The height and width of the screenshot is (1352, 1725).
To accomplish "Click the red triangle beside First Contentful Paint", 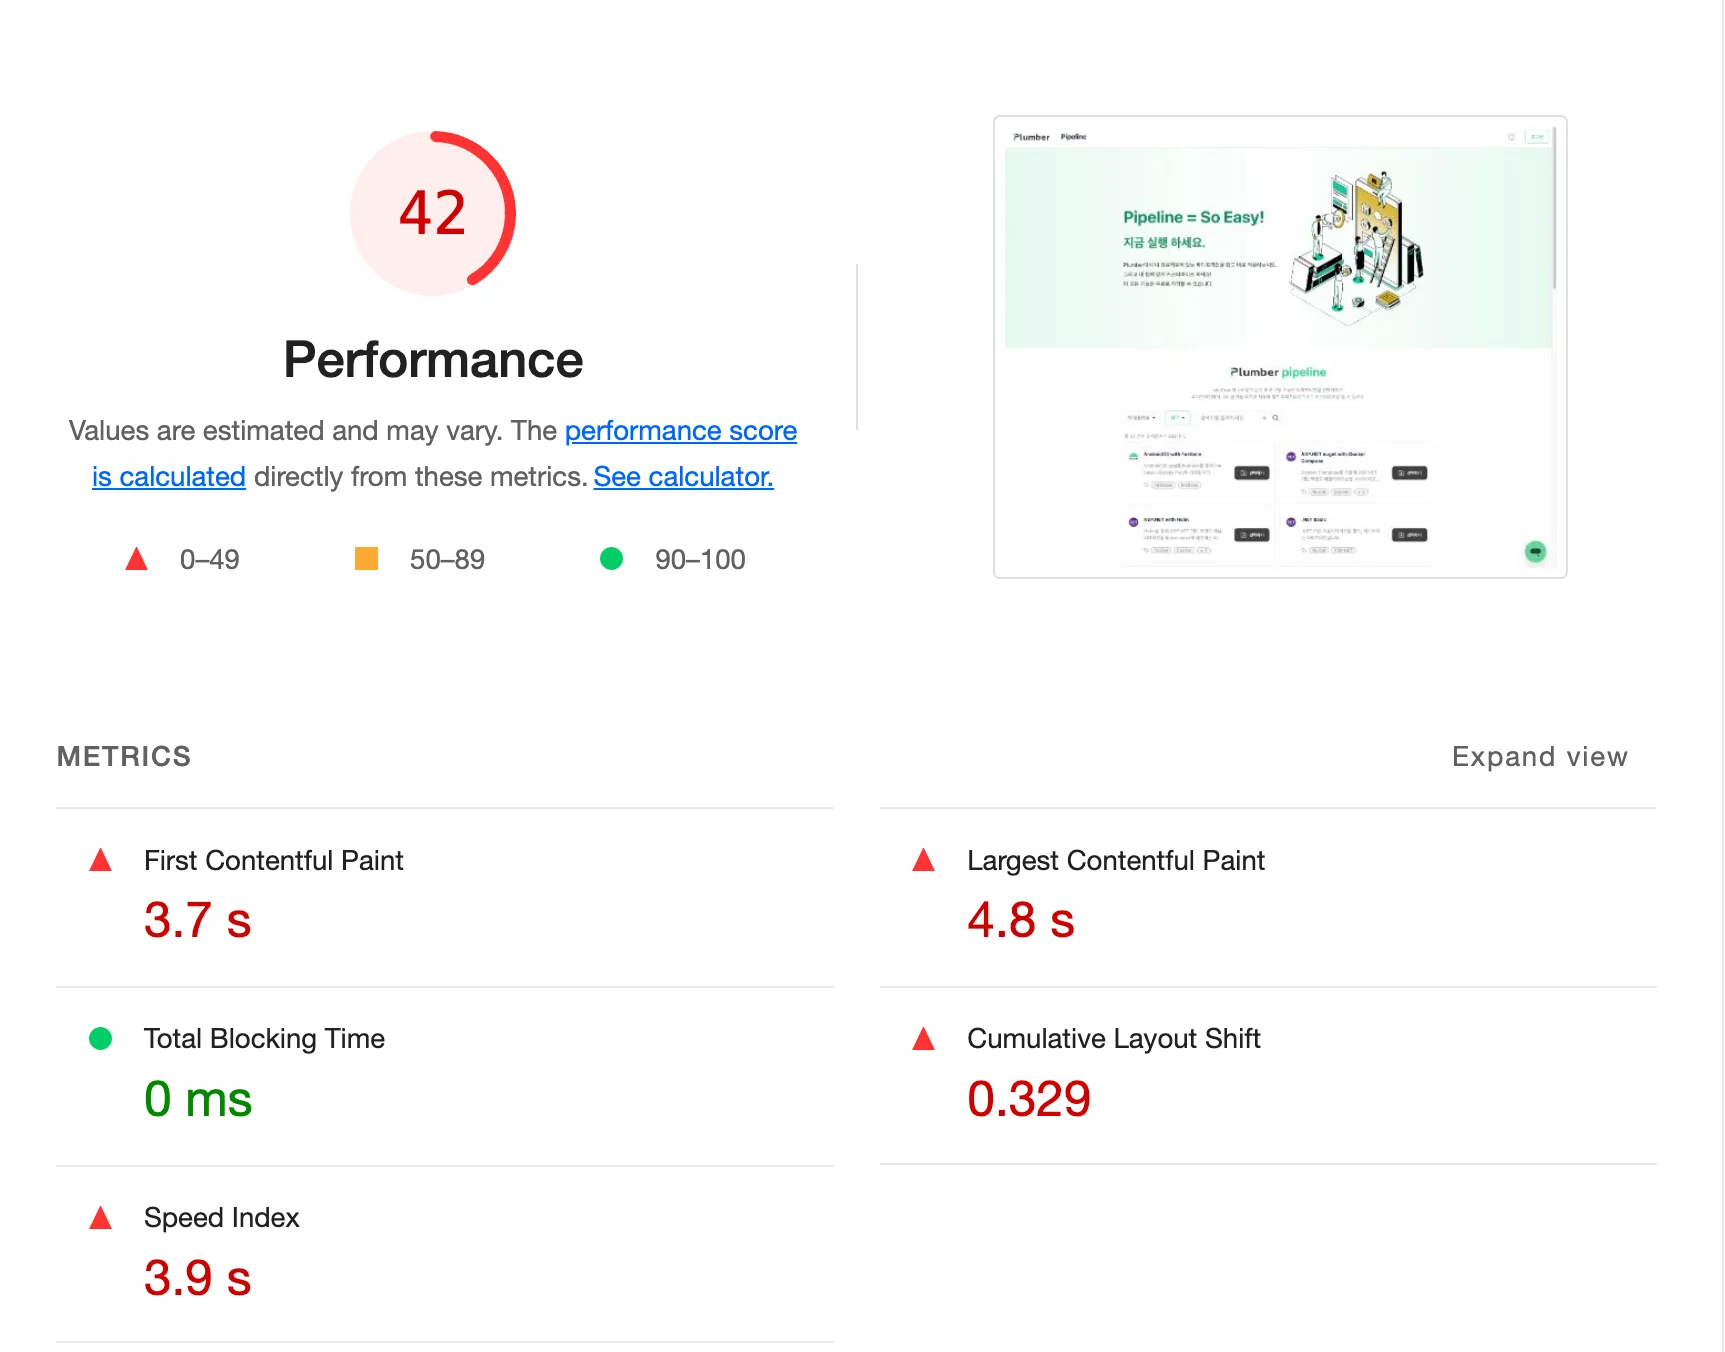I will tap(101, 860).
